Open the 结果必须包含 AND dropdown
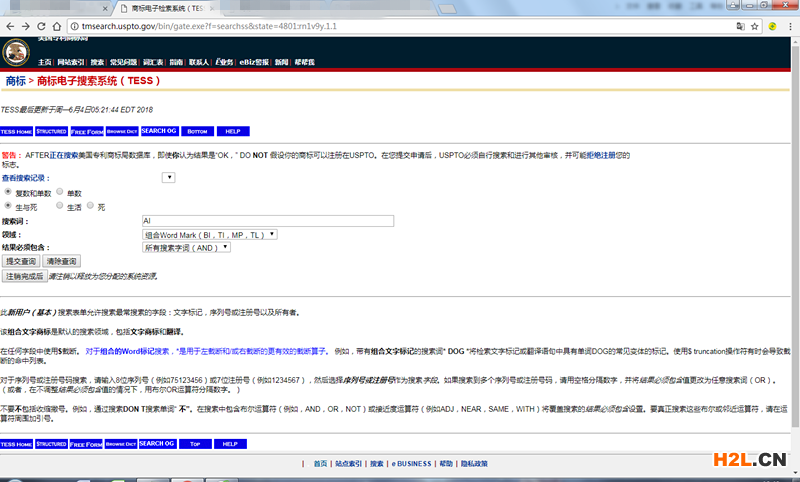The image size is (800, 482). (x=186, y=247)
